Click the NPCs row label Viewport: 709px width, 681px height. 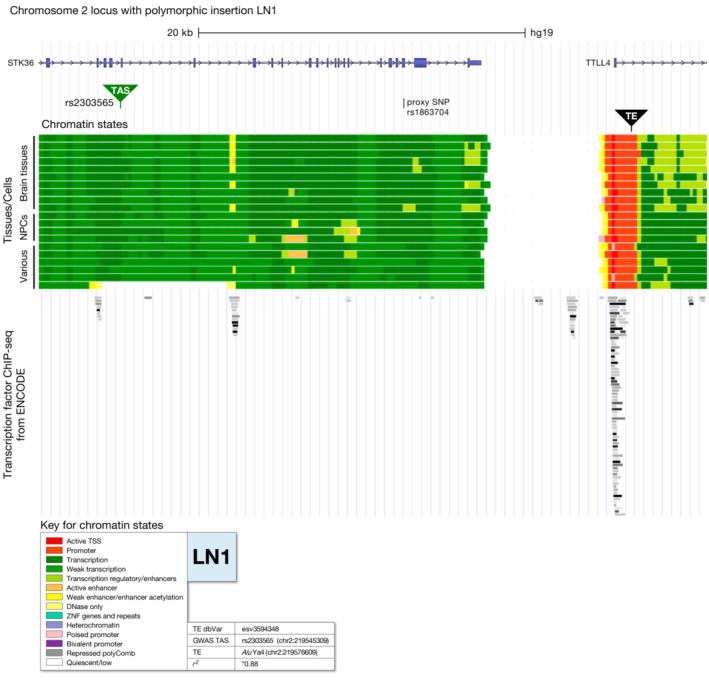click(24, 227)
